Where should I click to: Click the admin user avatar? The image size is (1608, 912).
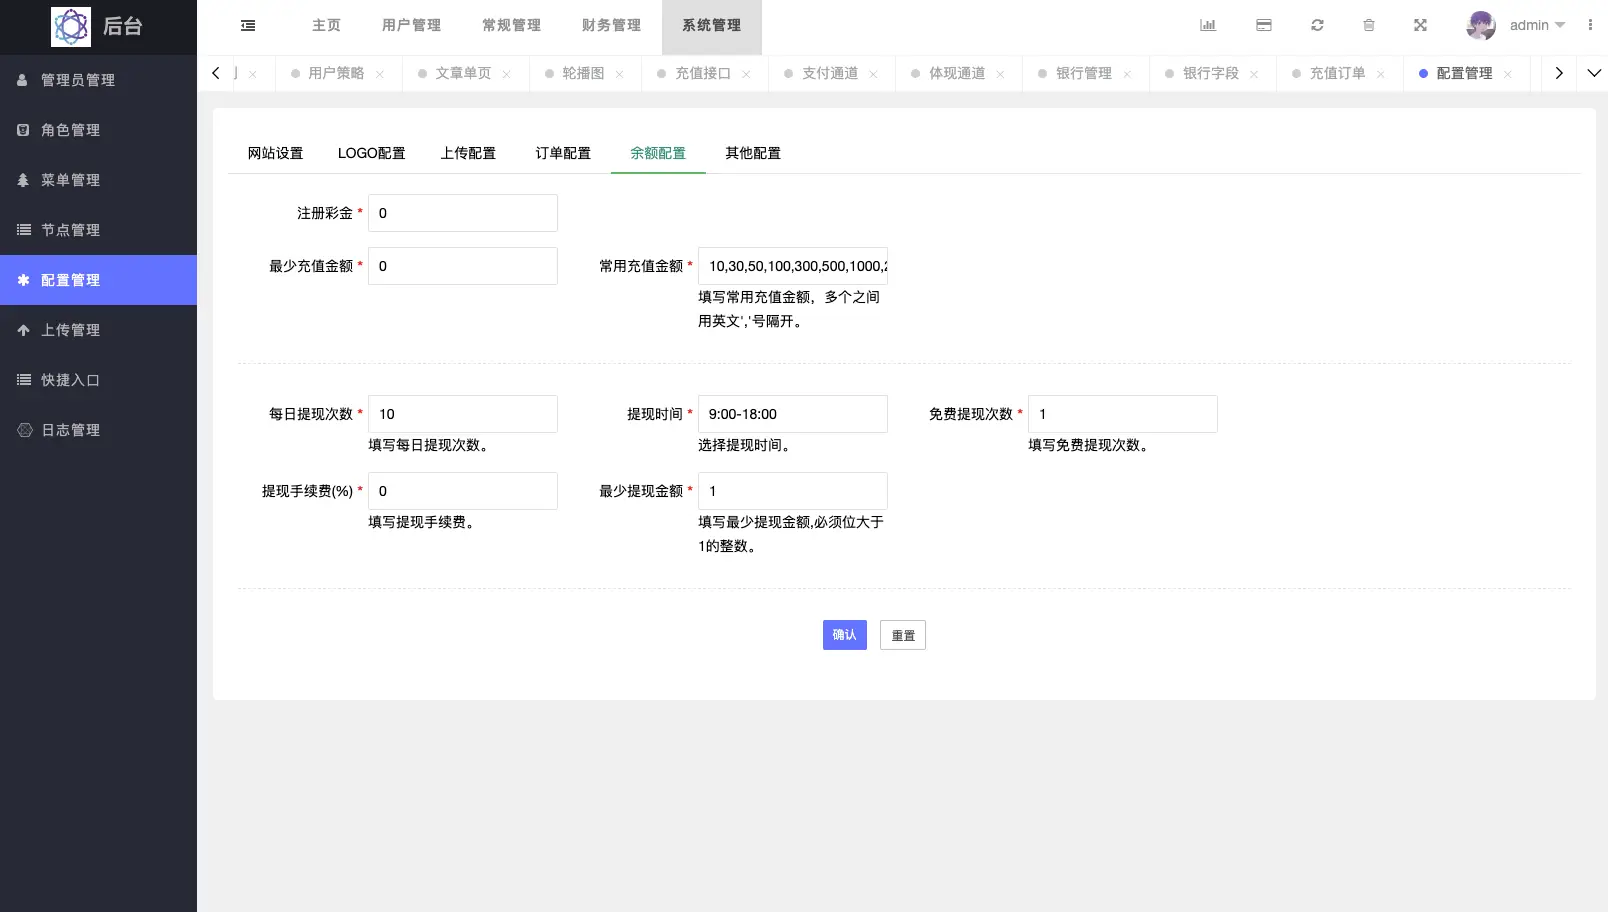[x=1480, y=26]
